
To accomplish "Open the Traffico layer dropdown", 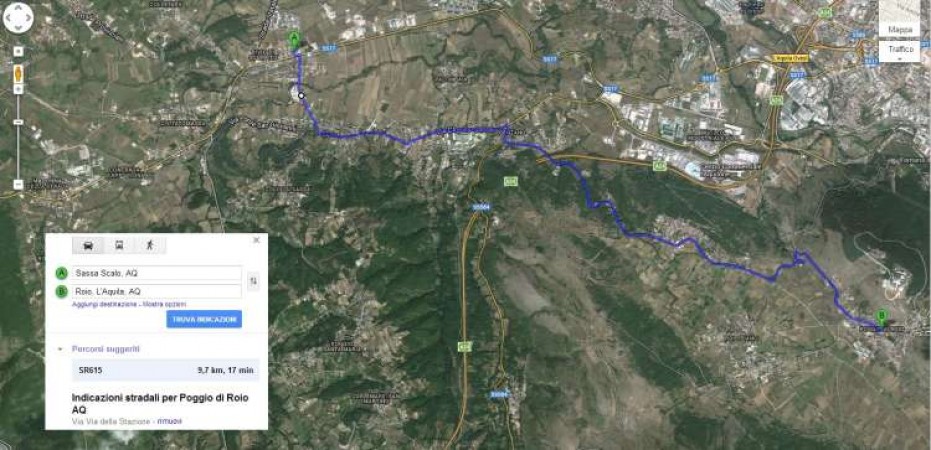I will [x=899, y=52].
